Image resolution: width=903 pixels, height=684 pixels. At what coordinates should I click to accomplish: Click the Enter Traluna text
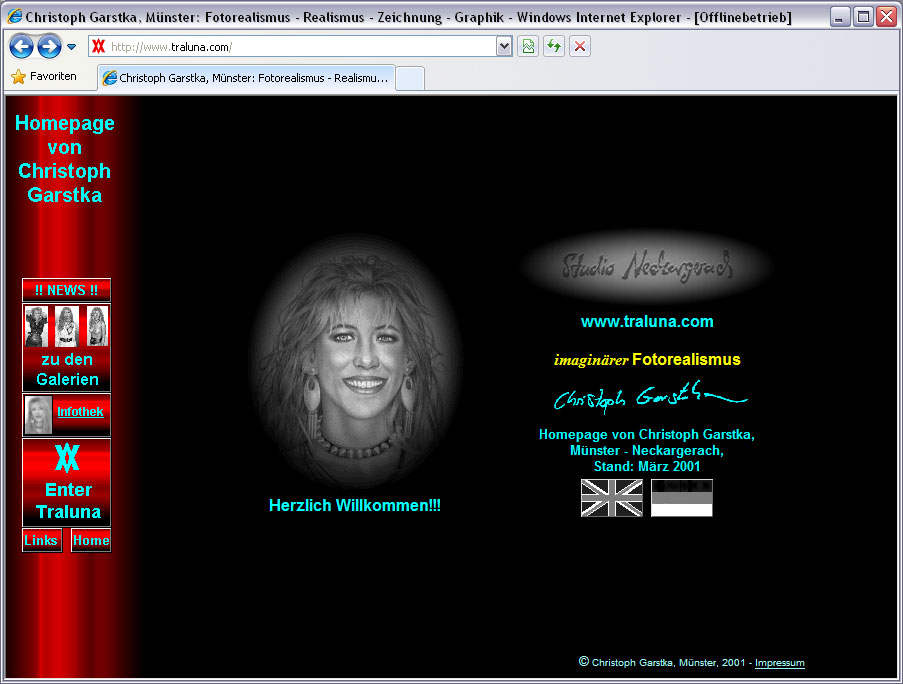(68, 500)
